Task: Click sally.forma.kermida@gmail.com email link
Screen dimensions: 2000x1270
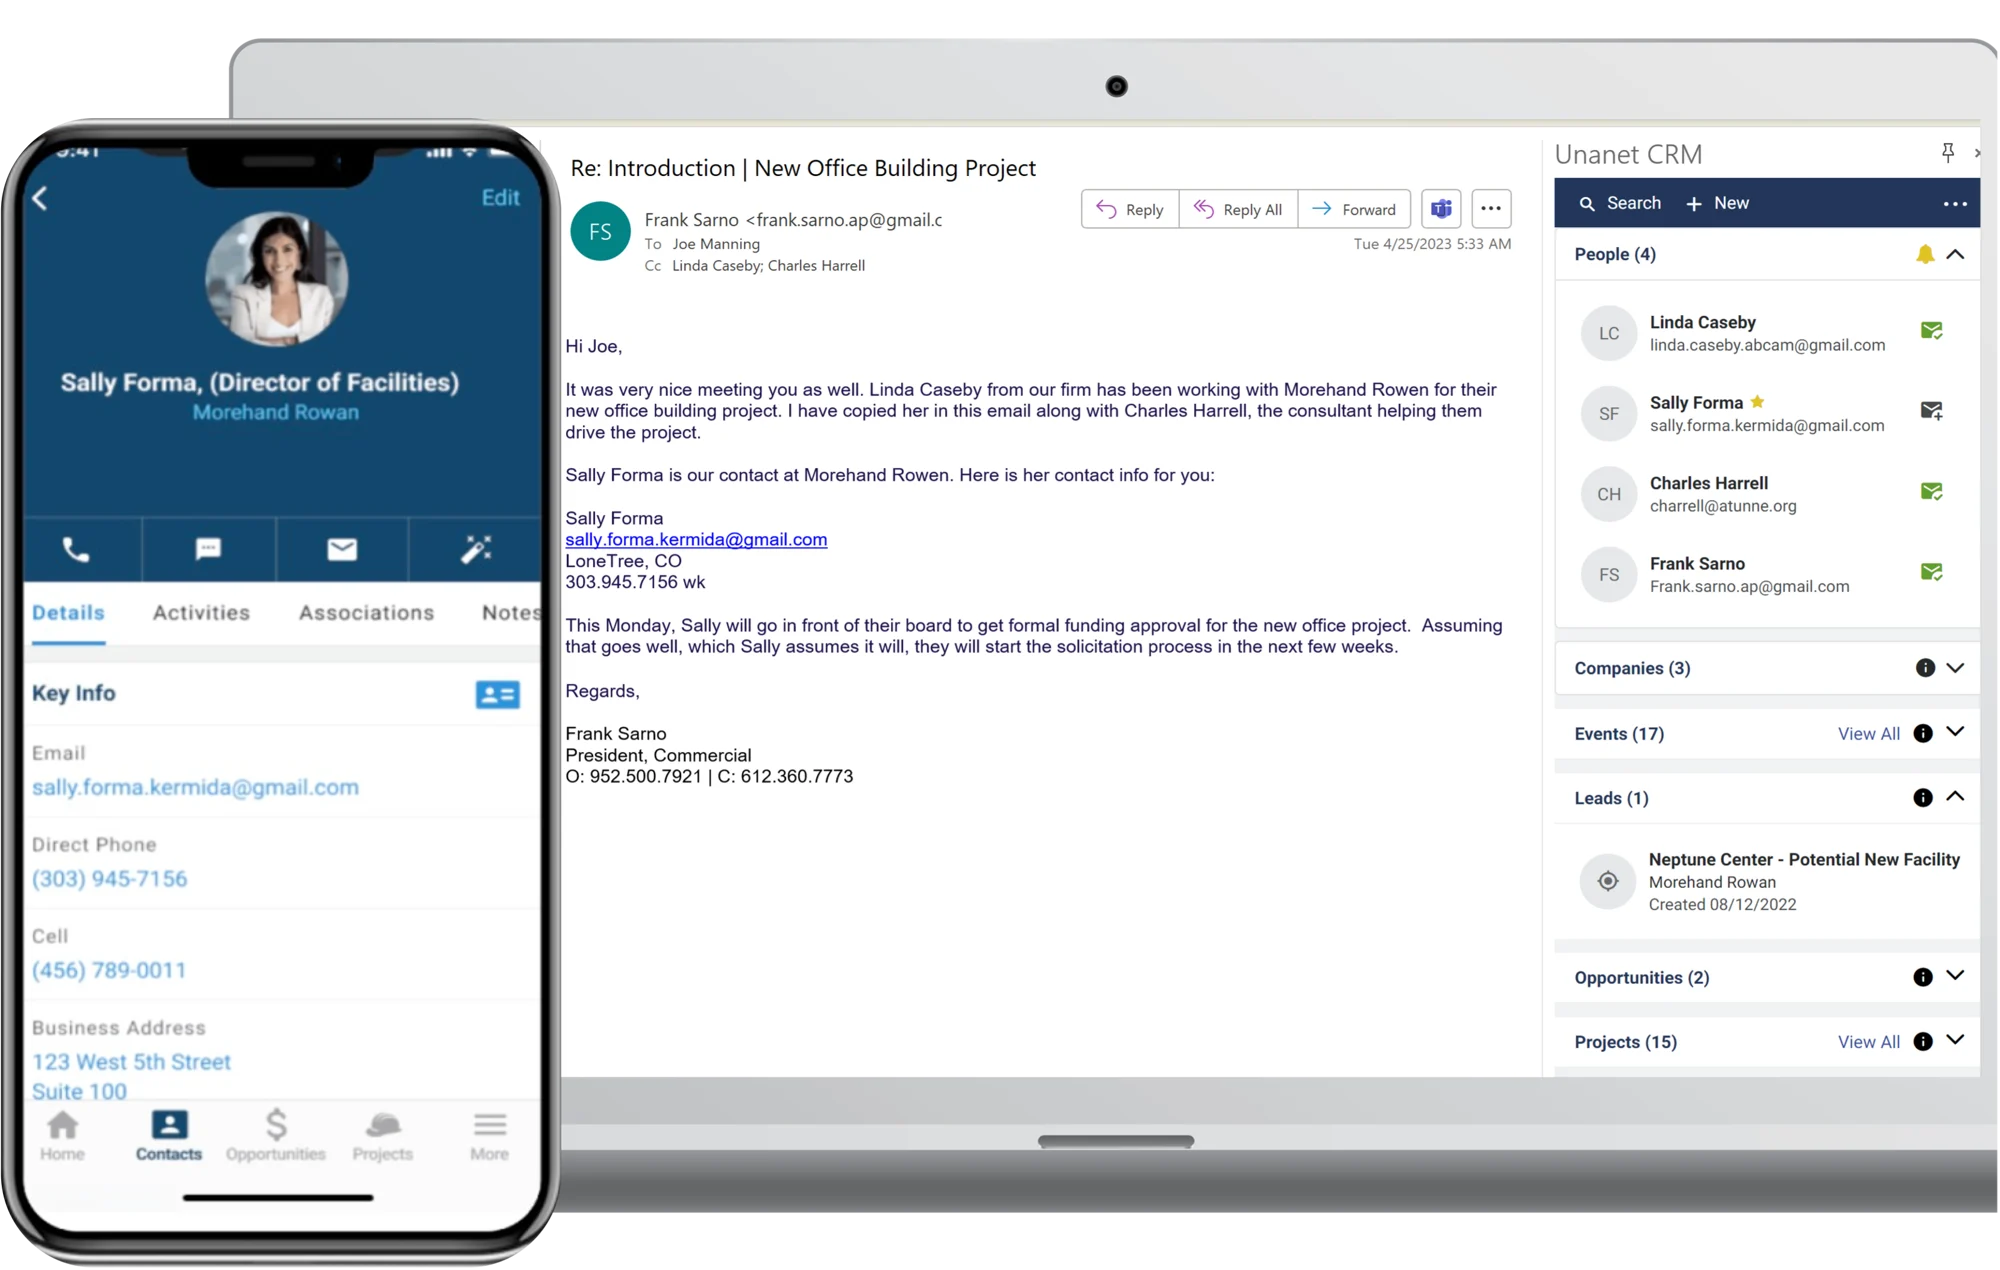Action: [697, 538]
